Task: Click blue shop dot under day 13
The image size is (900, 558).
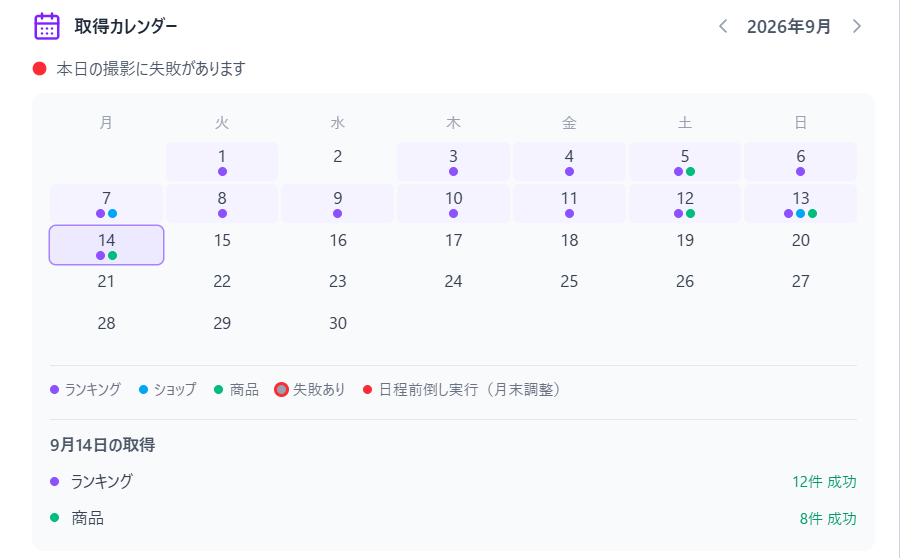Action: [x=800, y=214]
